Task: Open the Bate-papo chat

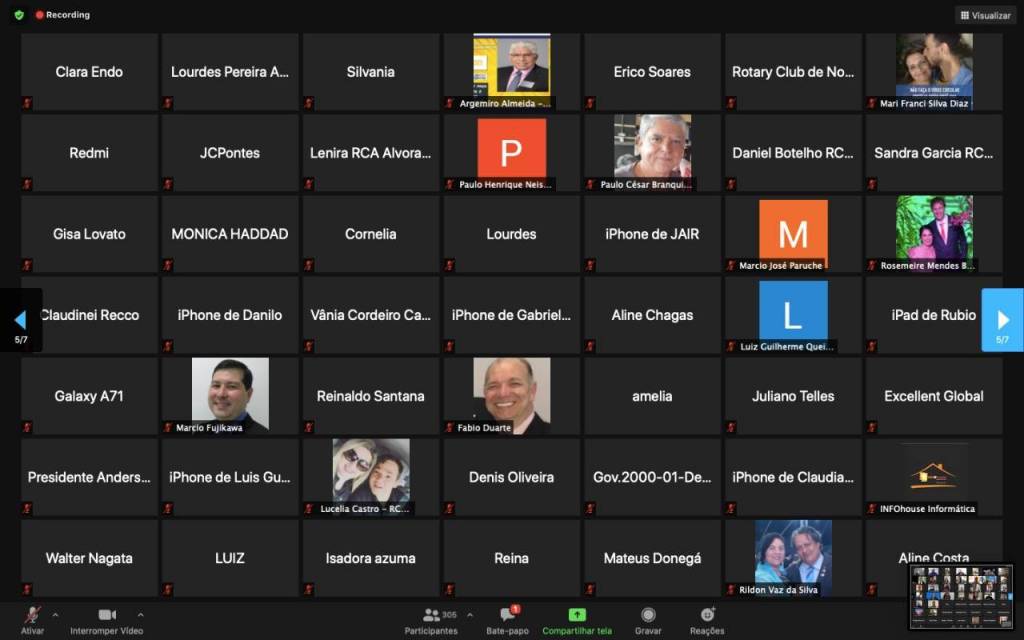Action: coord(508,619)
